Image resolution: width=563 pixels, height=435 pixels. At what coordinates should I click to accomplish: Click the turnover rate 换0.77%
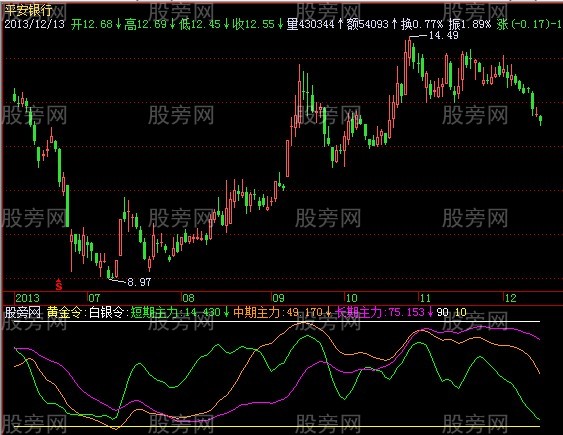pyautogui.click(x=422, y=24)
